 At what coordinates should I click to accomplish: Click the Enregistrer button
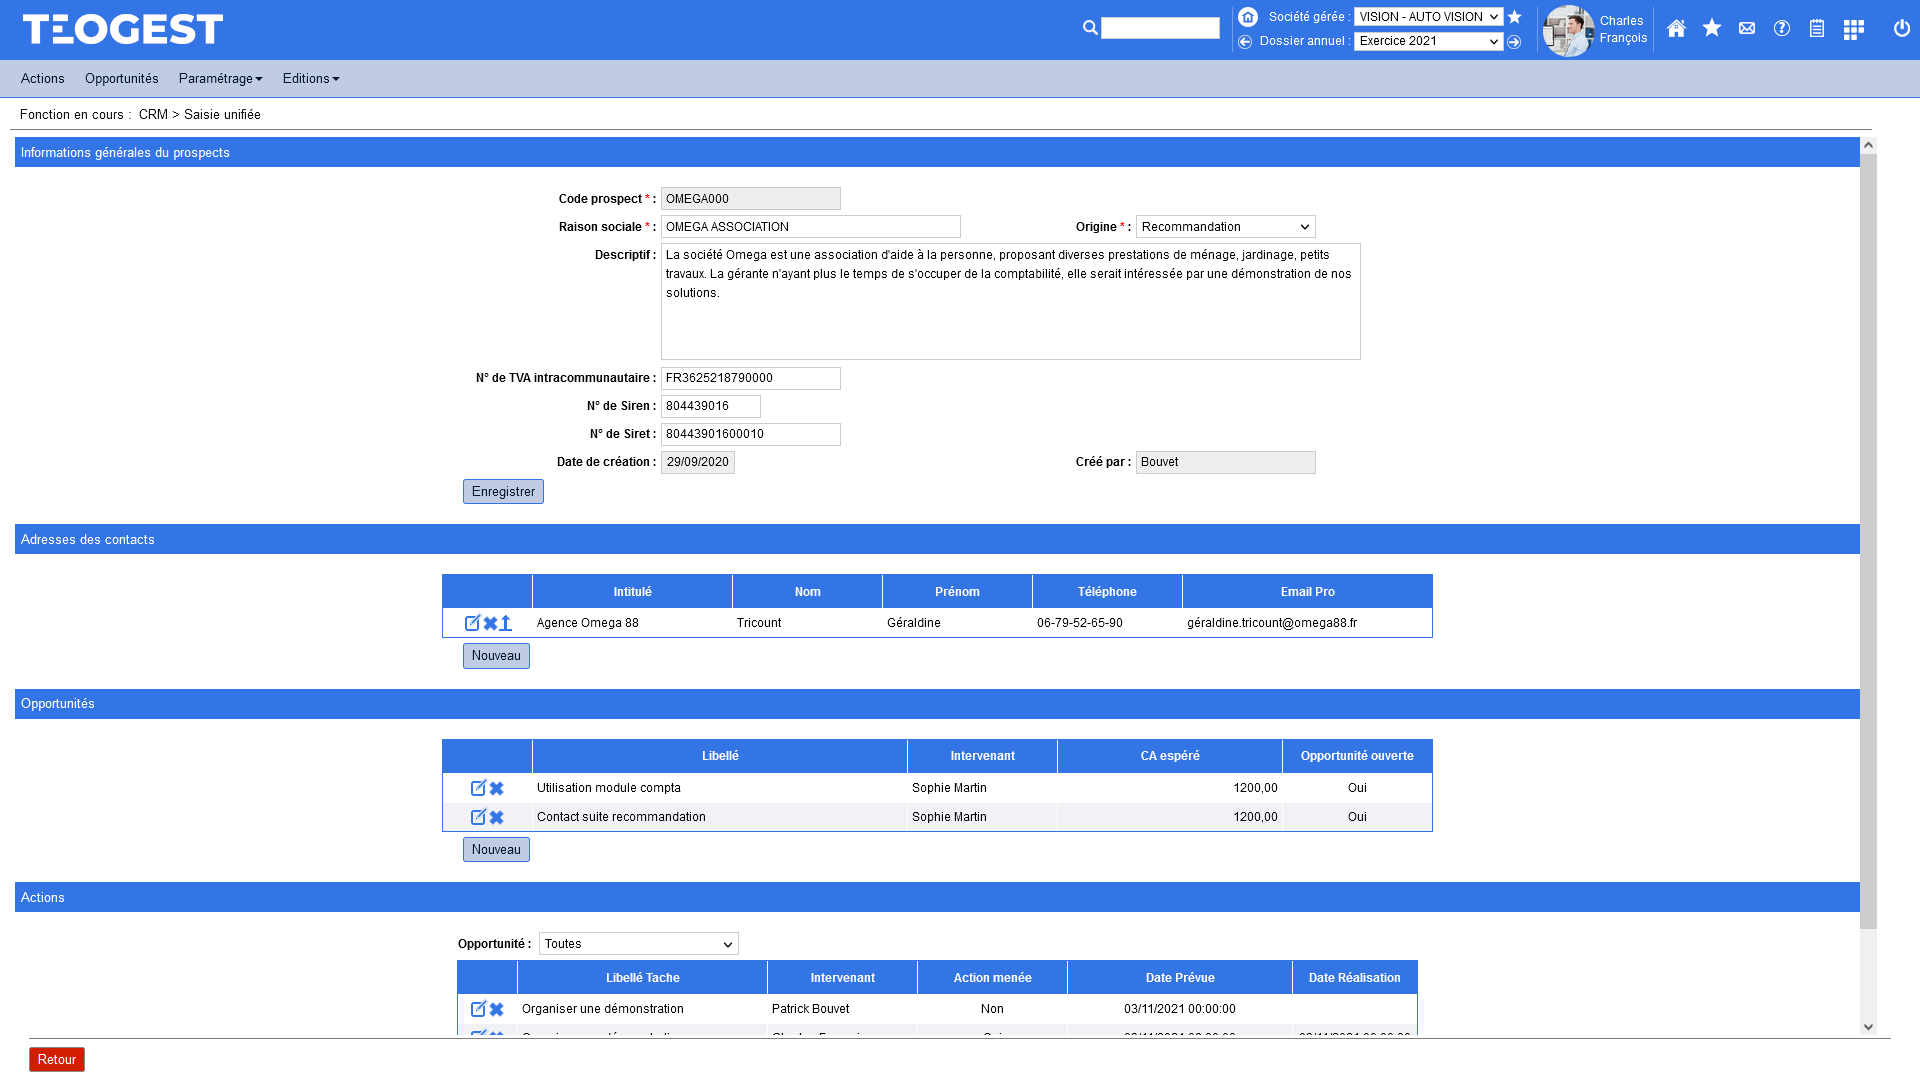click(503, 492)
